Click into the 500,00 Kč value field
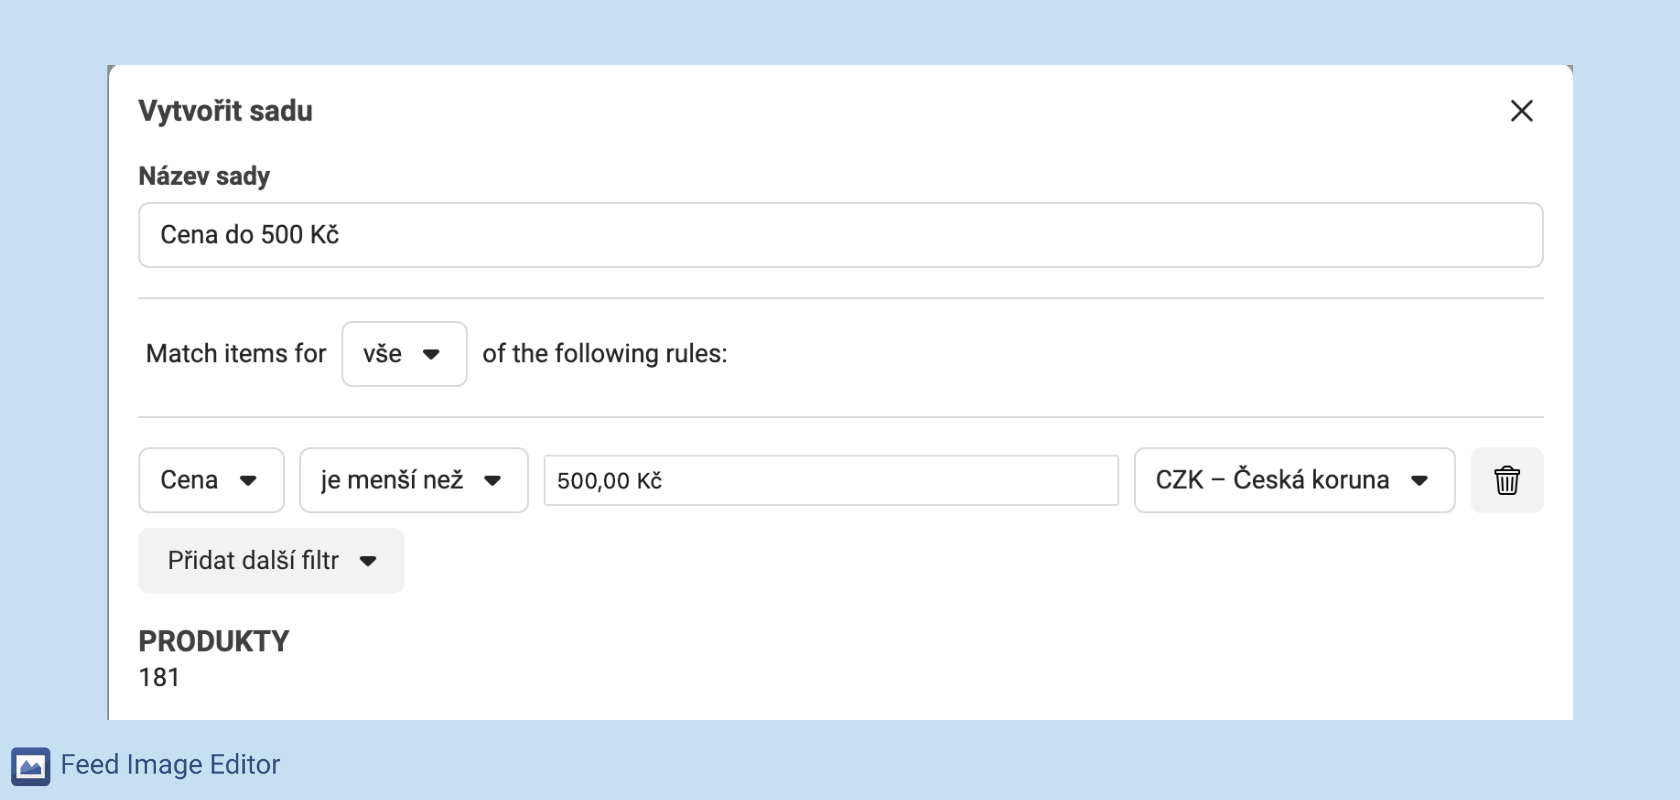Screen dimensions: 1680x800 pos(830,481)
